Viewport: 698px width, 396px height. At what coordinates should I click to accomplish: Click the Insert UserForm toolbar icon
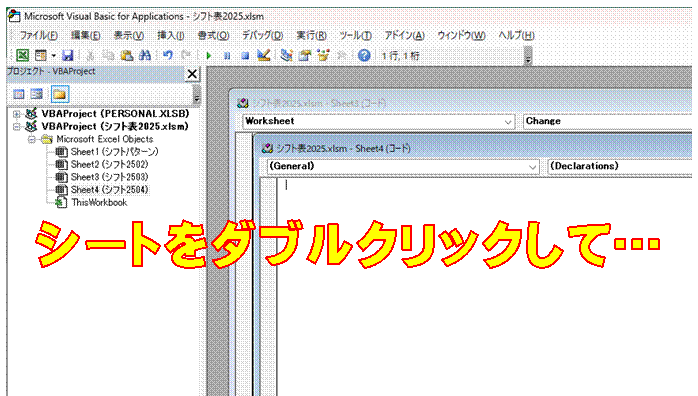41,56
